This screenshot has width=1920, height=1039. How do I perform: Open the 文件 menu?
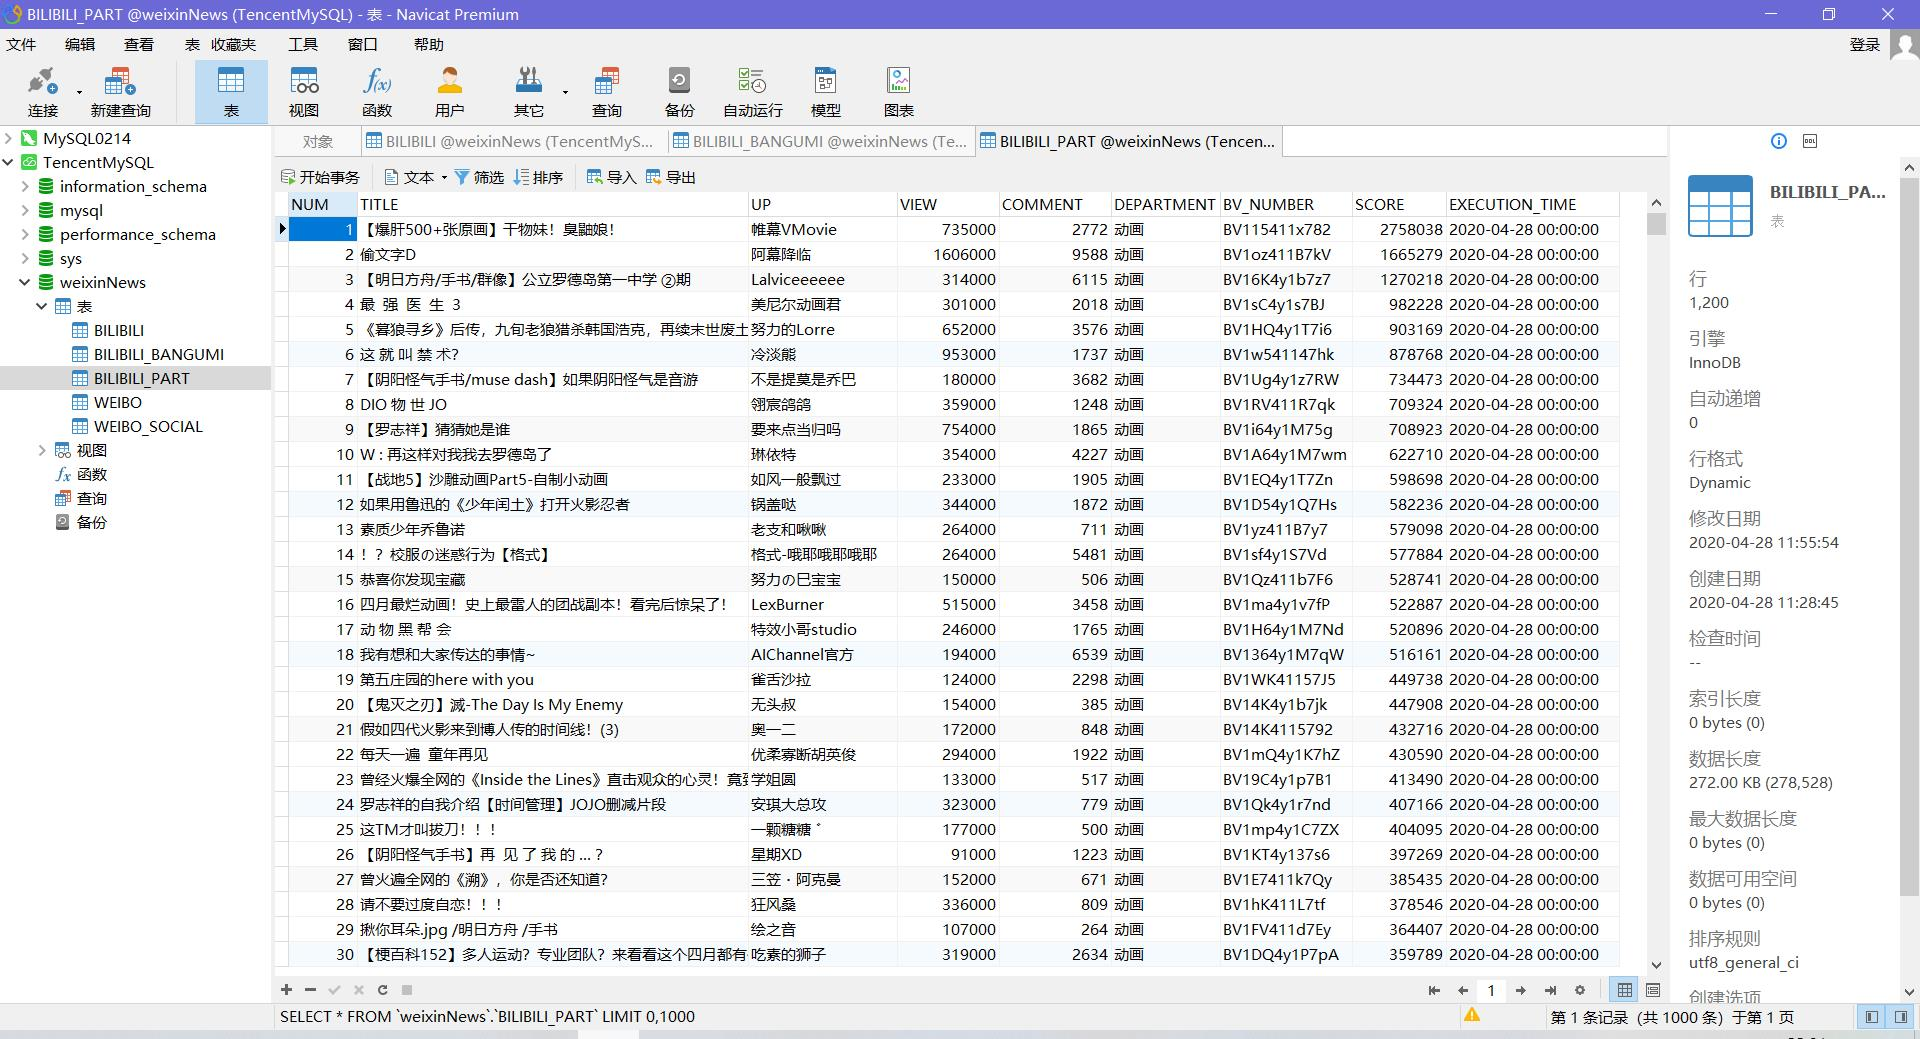pyautogui.click(x=21, y=44)
